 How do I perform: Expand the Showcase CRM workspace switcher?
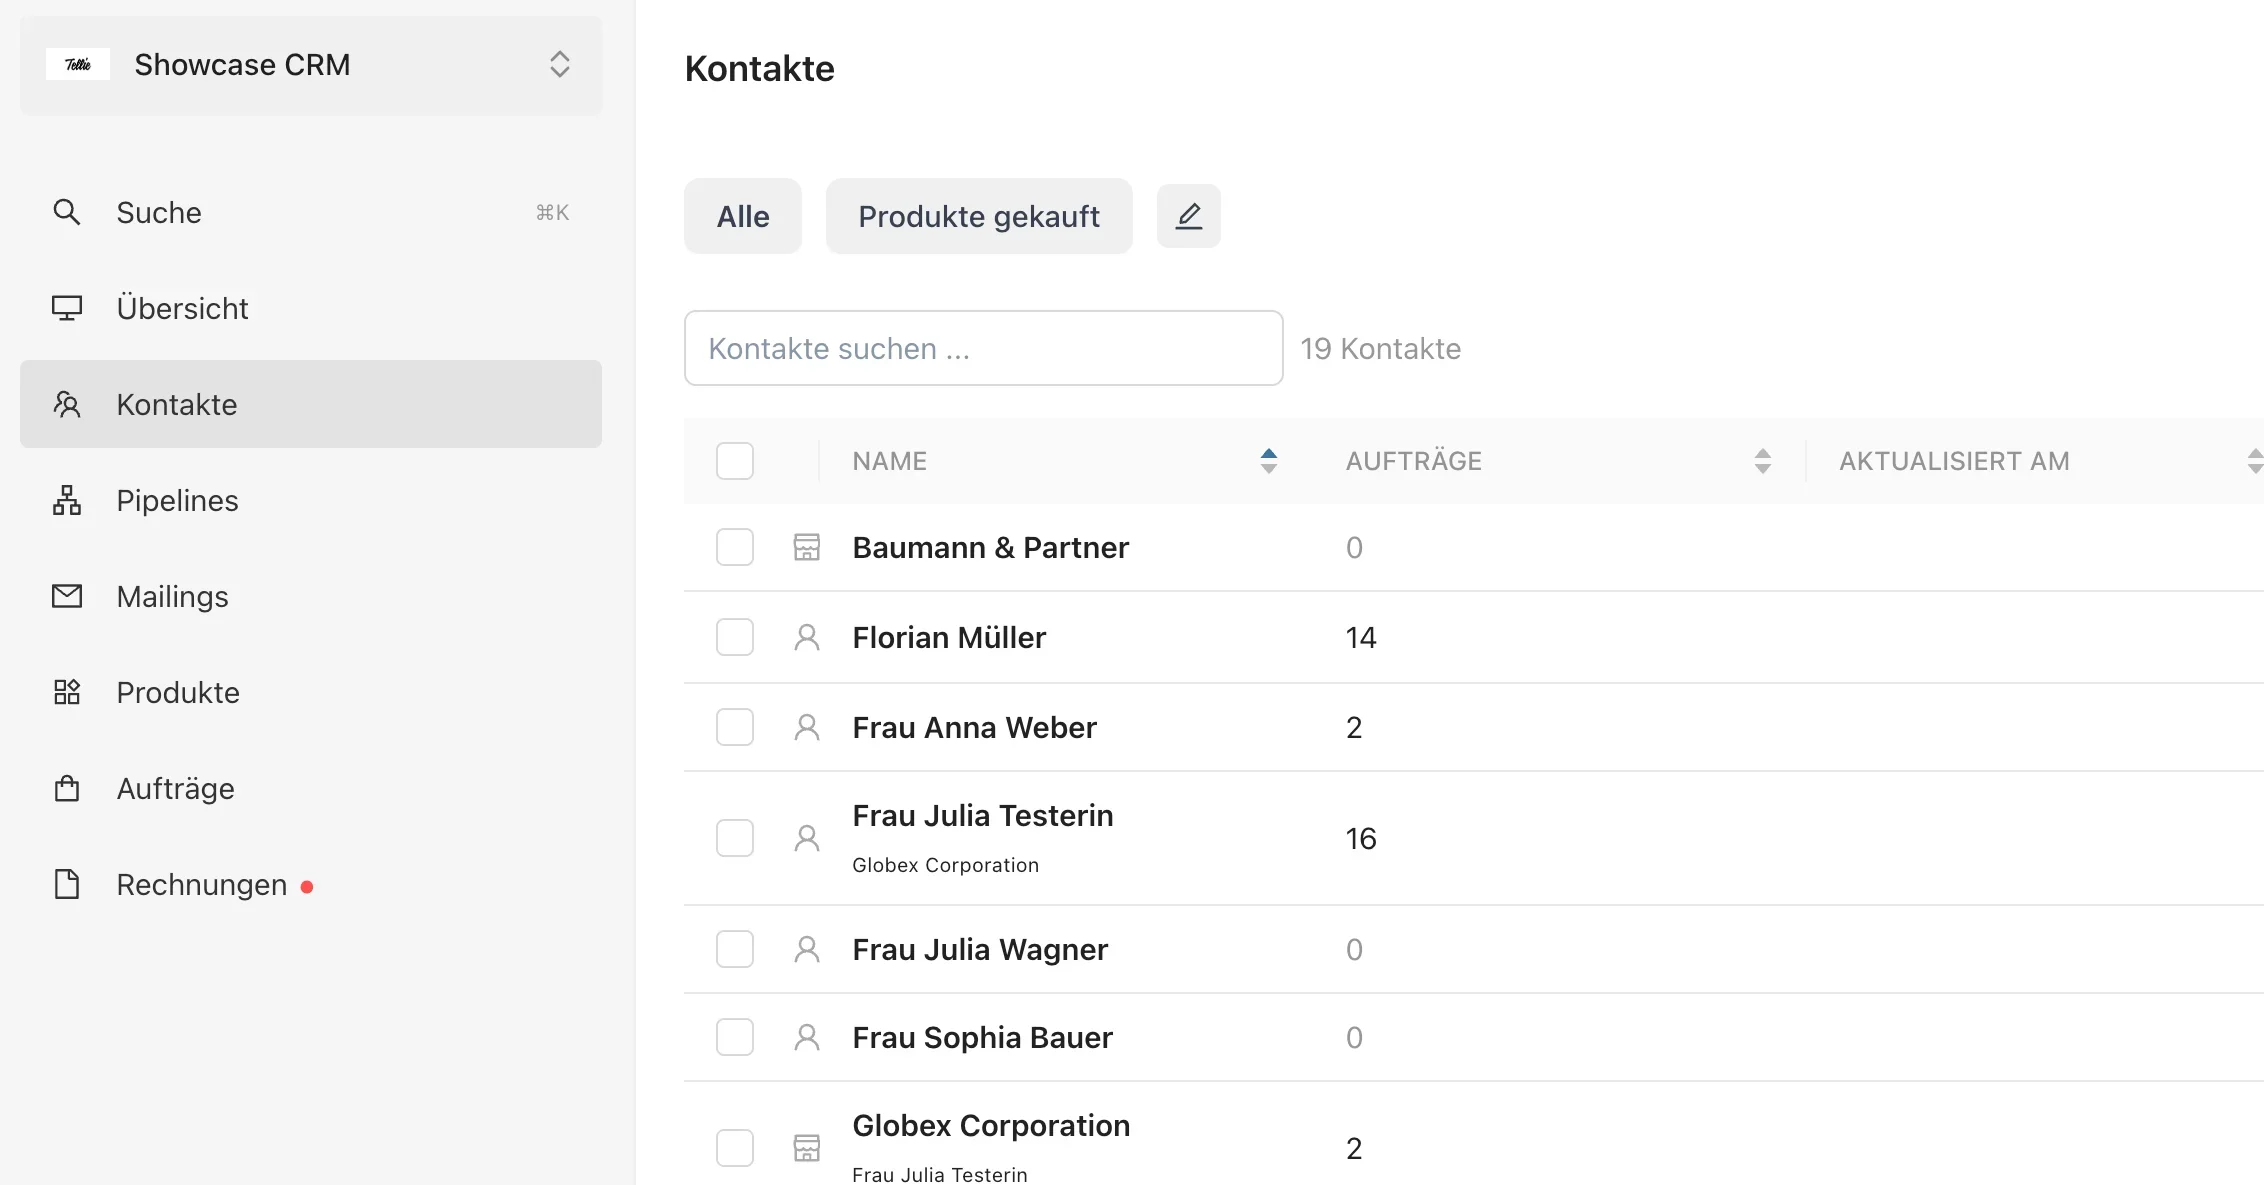click(x=559, y=64)
